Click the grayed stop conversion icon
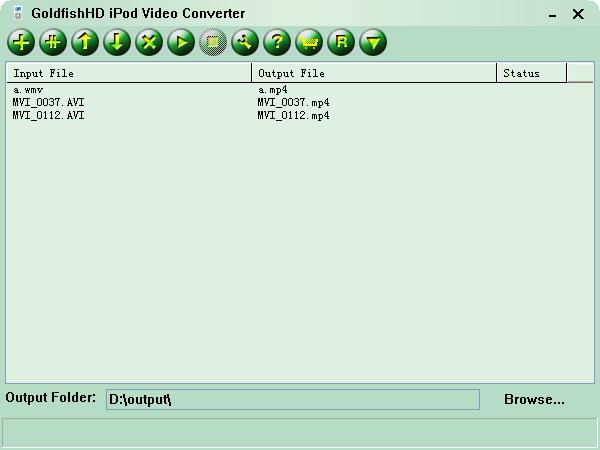 (x=213, y=42)
